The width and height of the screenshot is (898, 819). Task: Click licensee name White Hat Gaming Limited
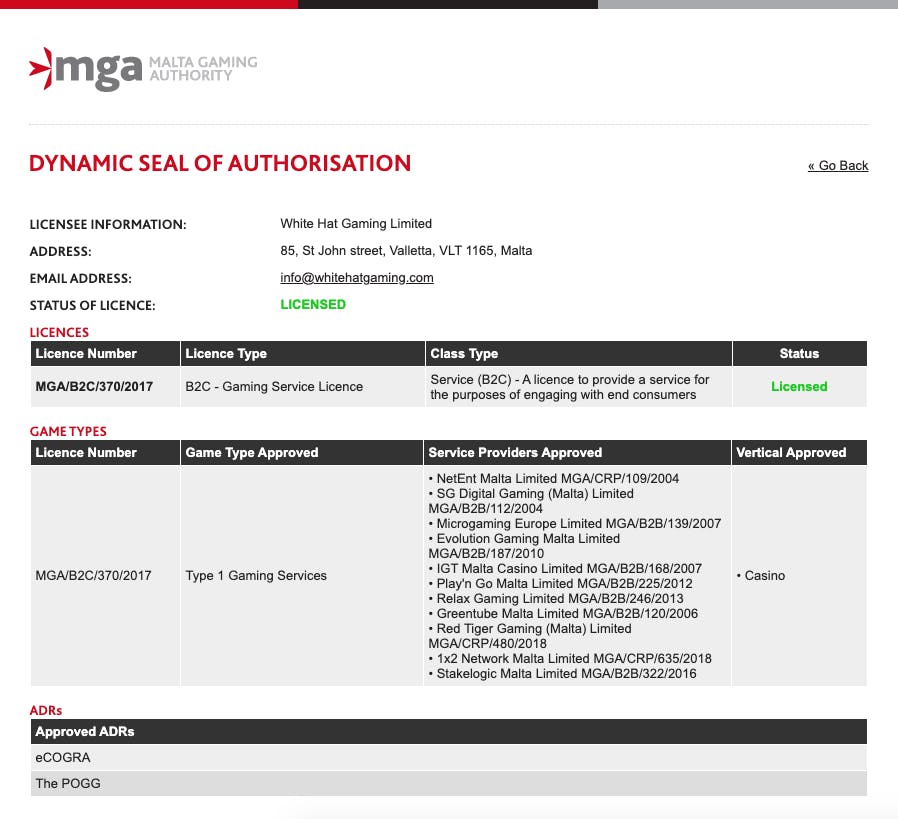[356, 223]
